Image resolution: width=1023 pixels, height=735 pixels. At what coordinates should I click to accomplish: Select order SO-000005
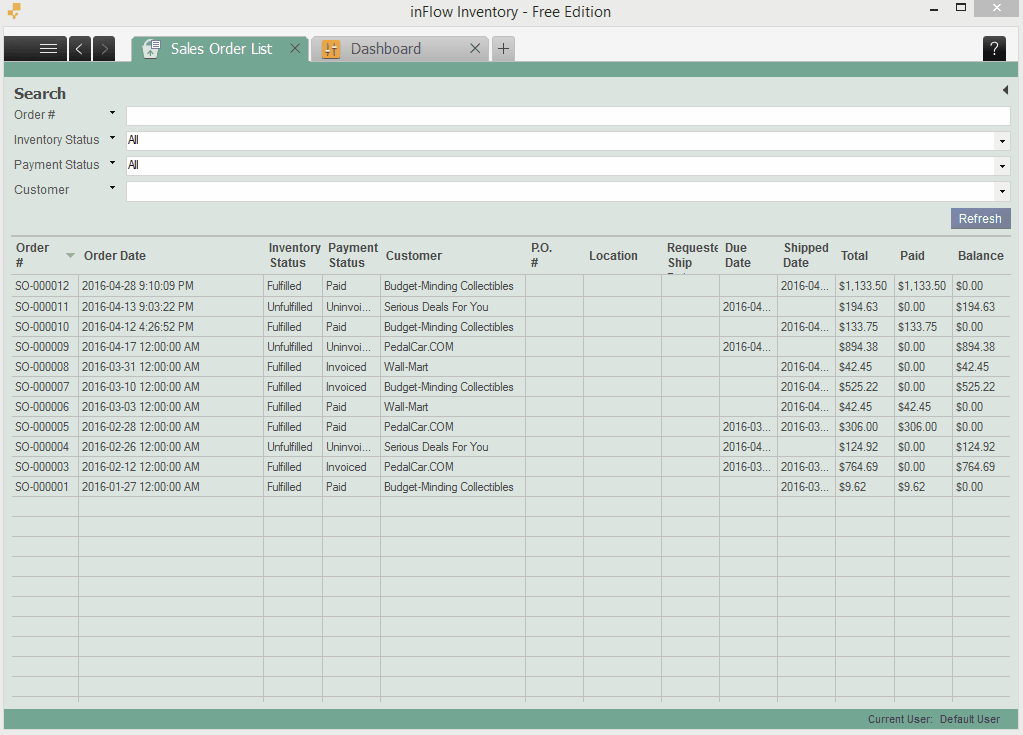[x=42, y=427]
